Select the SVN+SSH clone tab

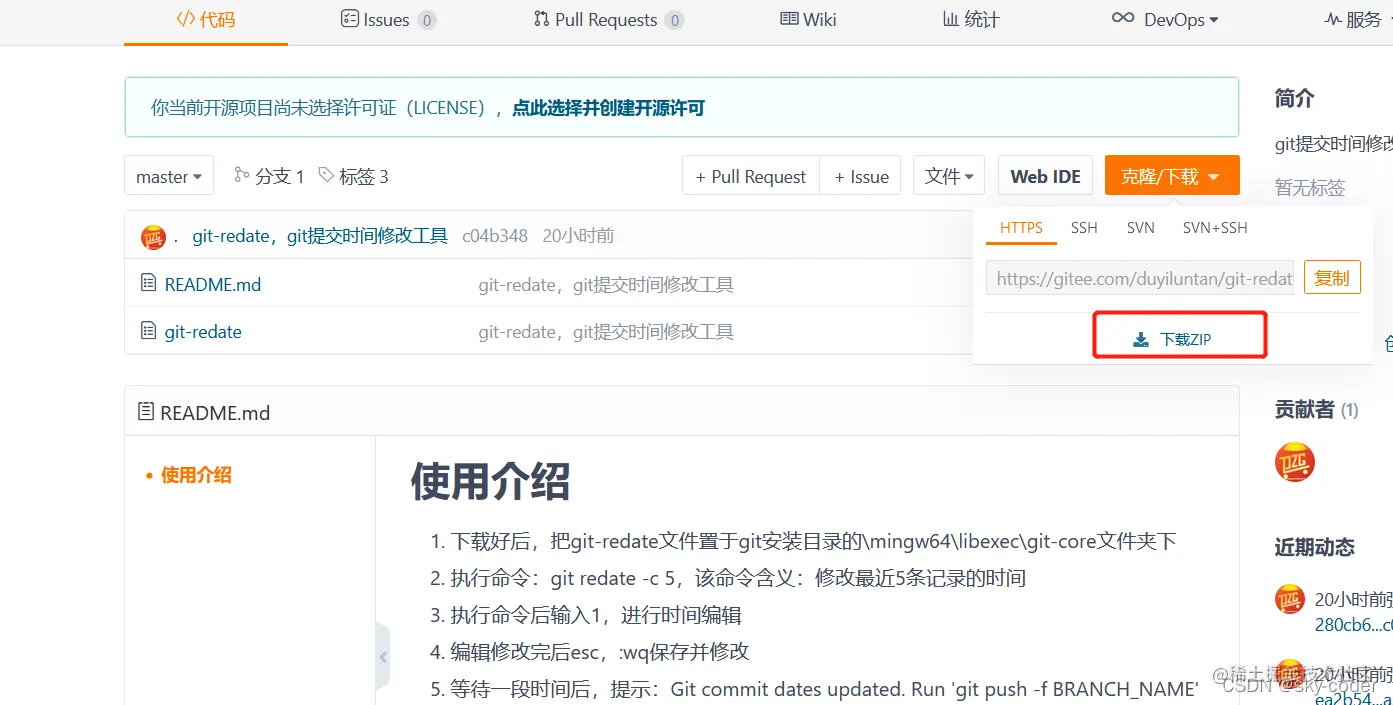tap(1215, 228)
